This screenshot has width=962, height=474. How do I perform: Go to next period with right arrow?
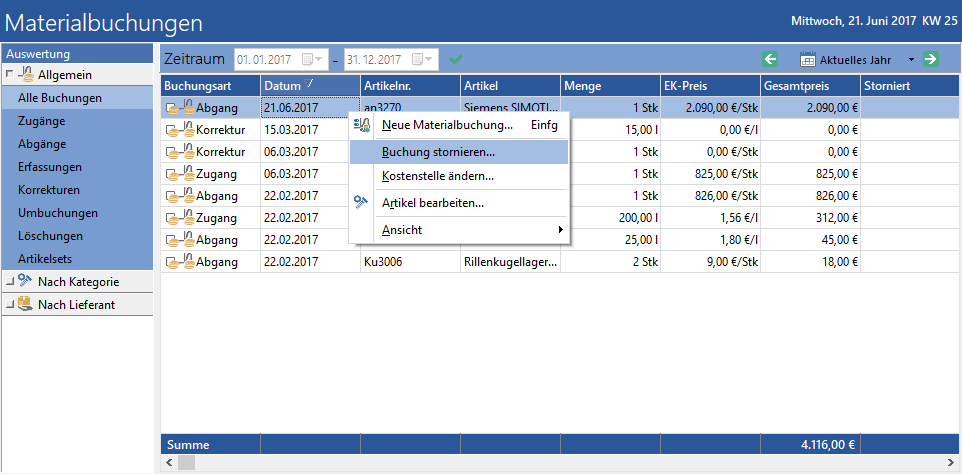pos(931,59)
